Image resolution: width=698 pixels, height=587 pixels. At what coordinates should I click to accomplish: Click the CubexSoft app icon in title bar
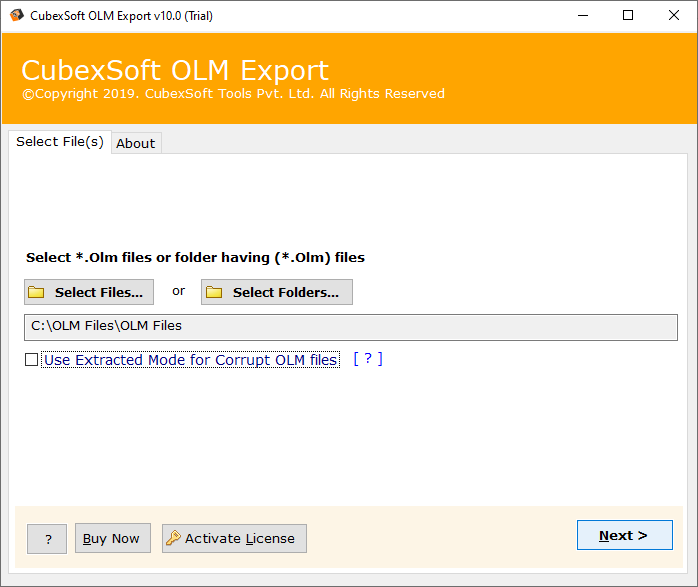(17, 15)
